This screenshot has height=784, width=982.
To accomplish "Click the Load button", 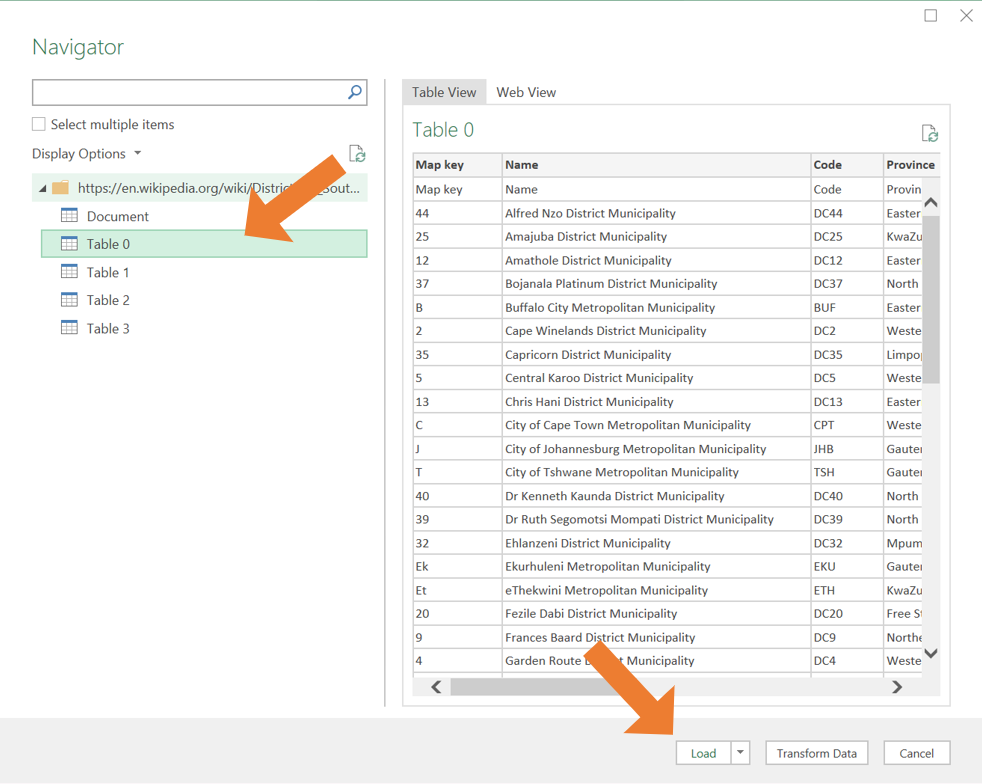I will (x=703, y=753).
